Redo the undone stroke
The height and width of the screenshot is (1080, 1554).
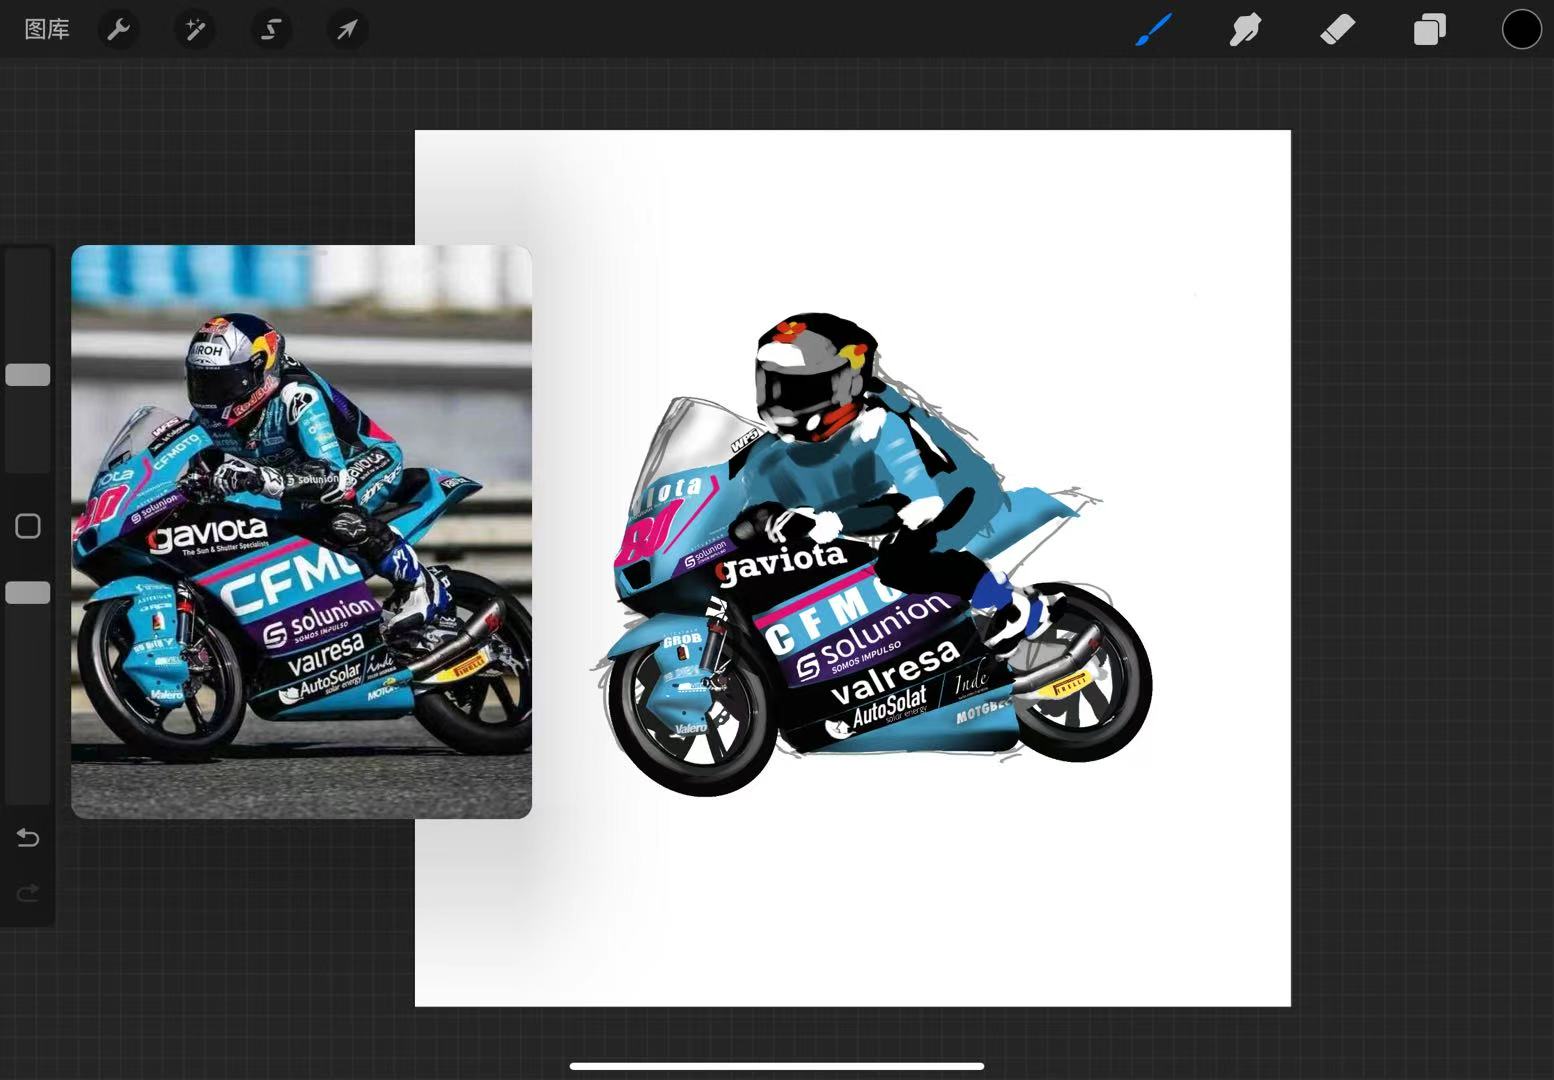click(28, 892)
